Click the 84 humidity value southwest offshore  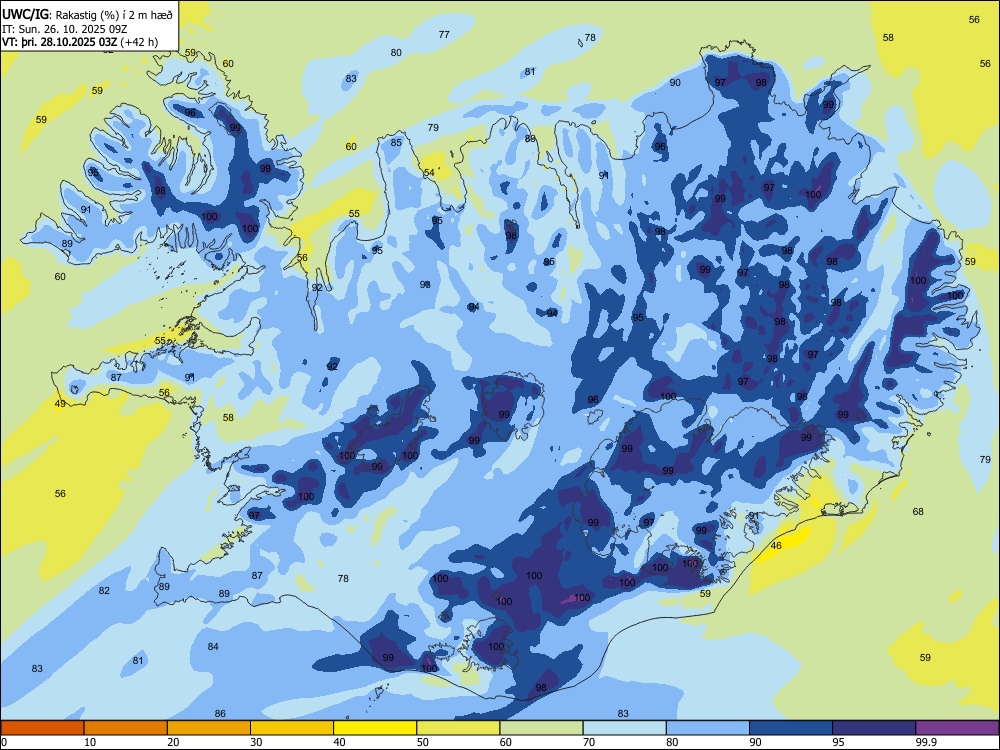click(213, 647)
